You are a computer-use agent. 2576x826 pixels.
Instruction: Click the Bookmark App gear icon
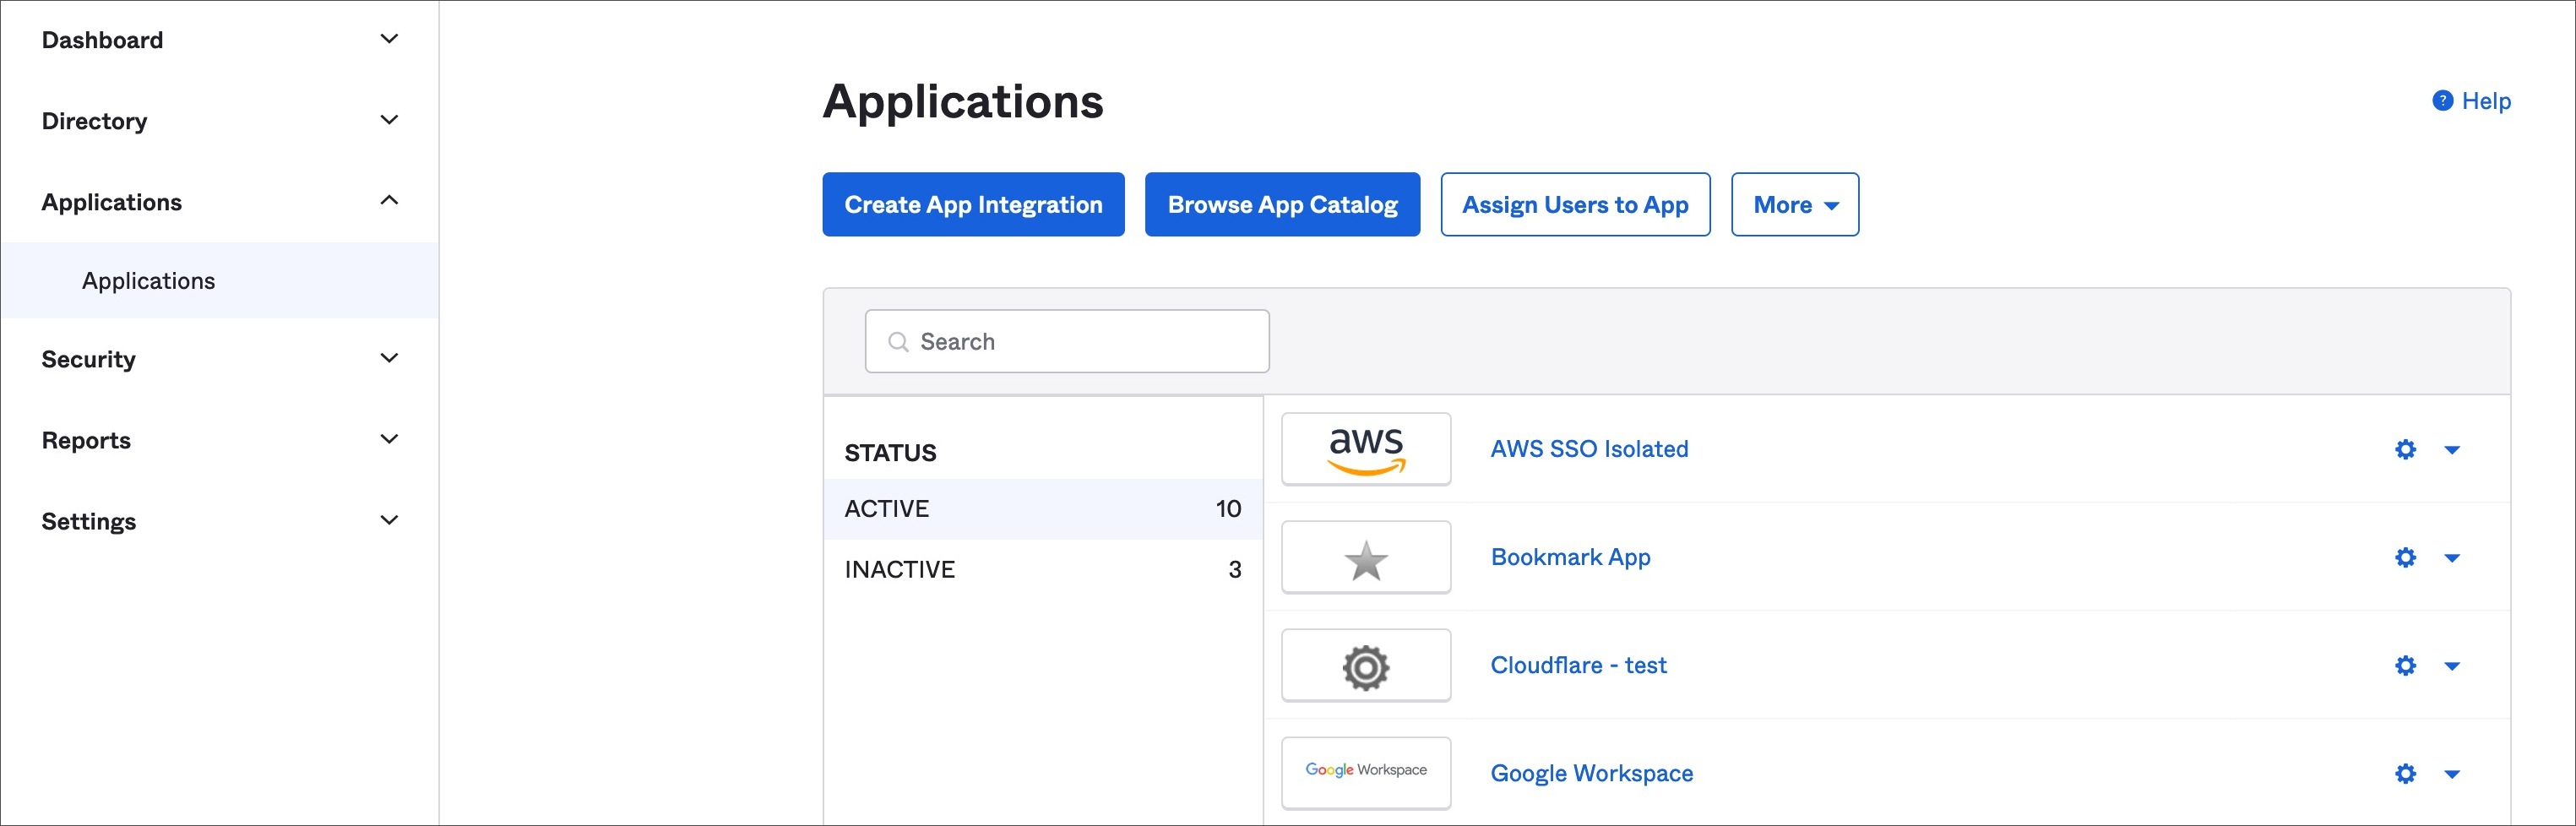[x=2405, y=557]
